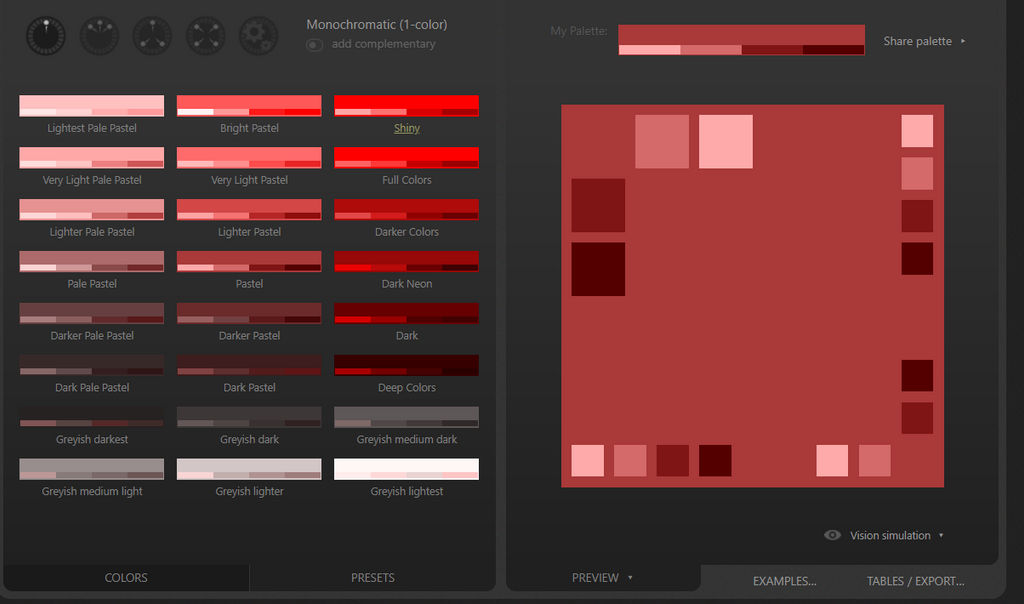This screenshot has width=1024, height=604.
Task: Open the EXAMPLES... tab
Action: (784, 581)
